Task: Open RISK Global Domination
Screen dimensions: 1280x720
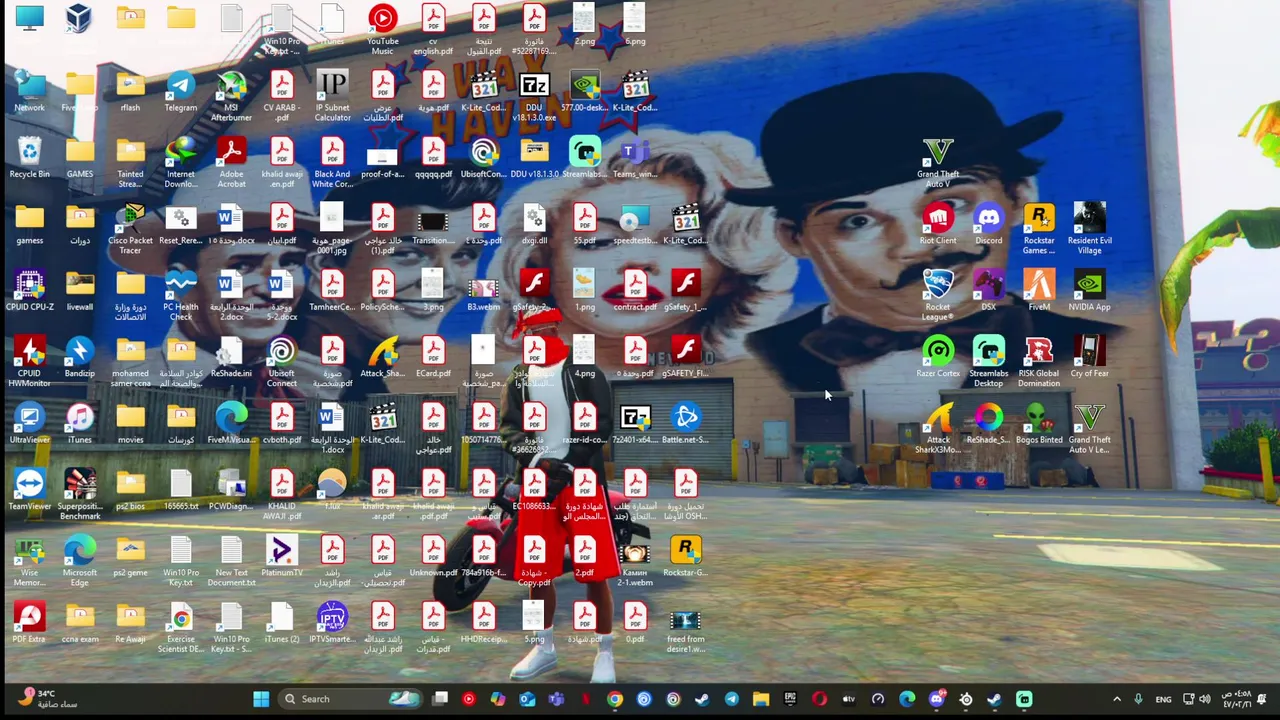Action: [1038, 363]
